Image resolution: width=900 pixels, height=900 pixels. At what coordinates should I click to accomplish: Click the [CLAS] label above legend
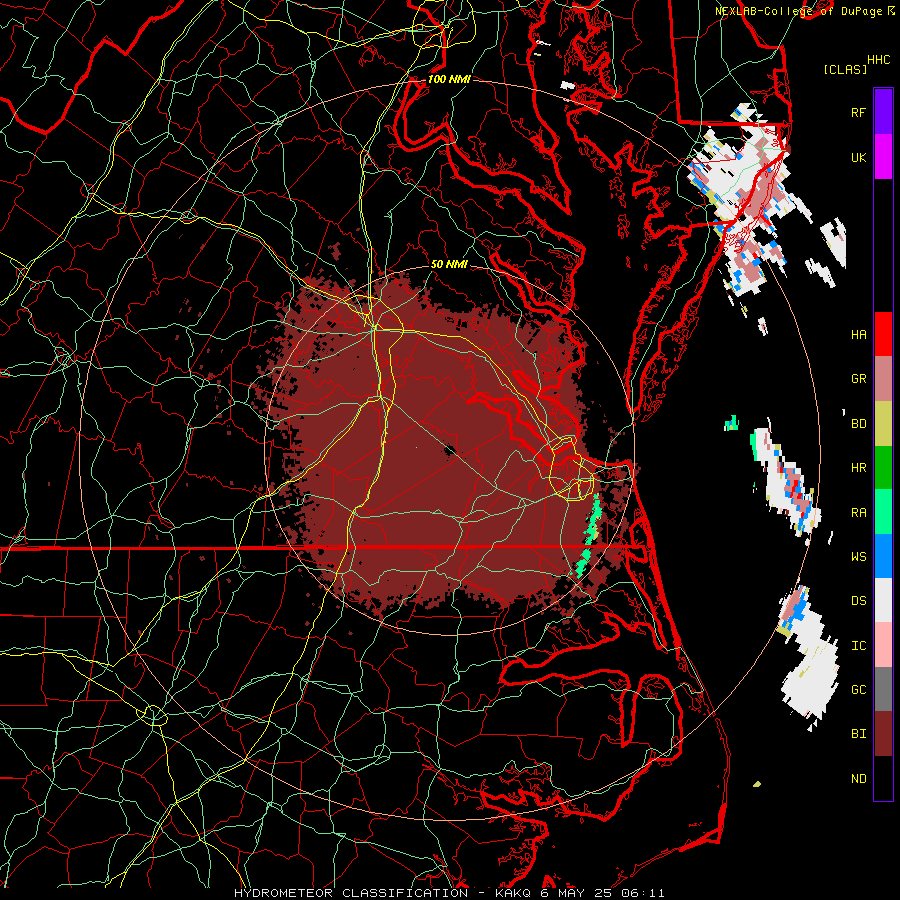(x=845, y=69)
